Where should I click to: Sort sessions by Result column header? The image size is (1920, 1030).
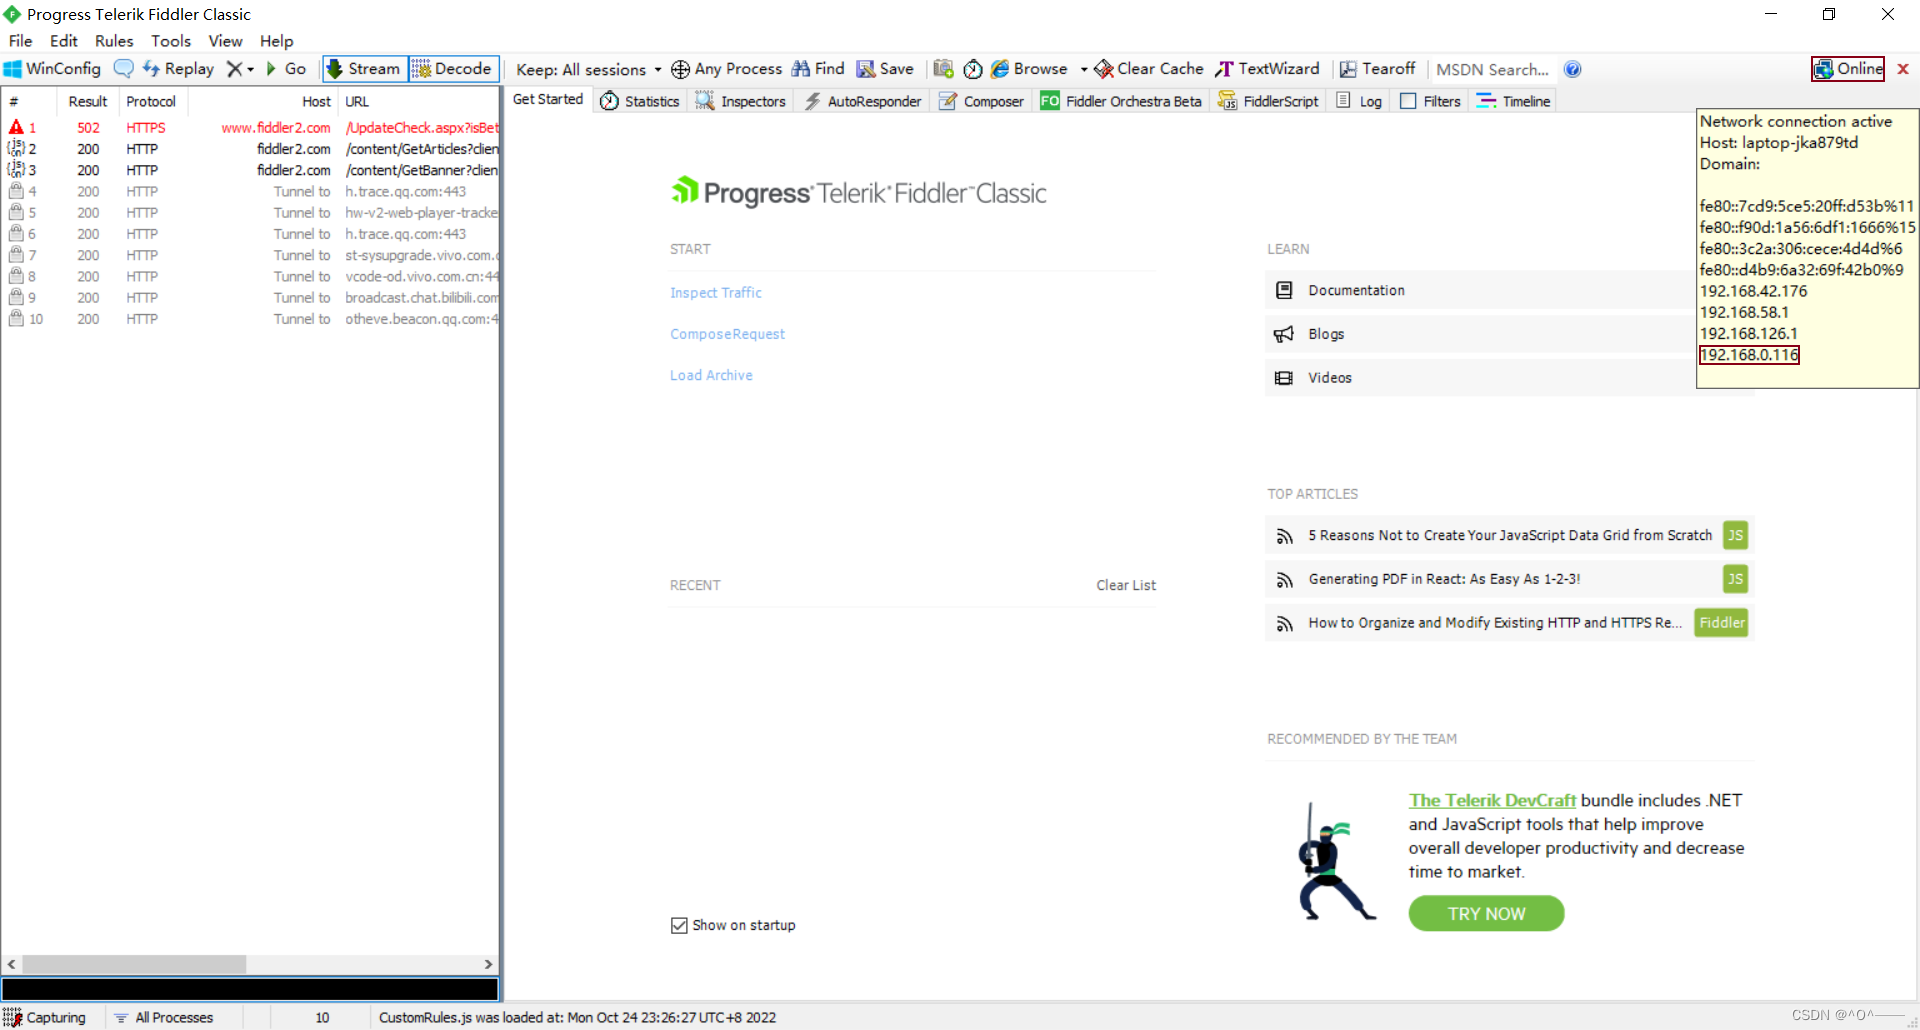point(88,101)
